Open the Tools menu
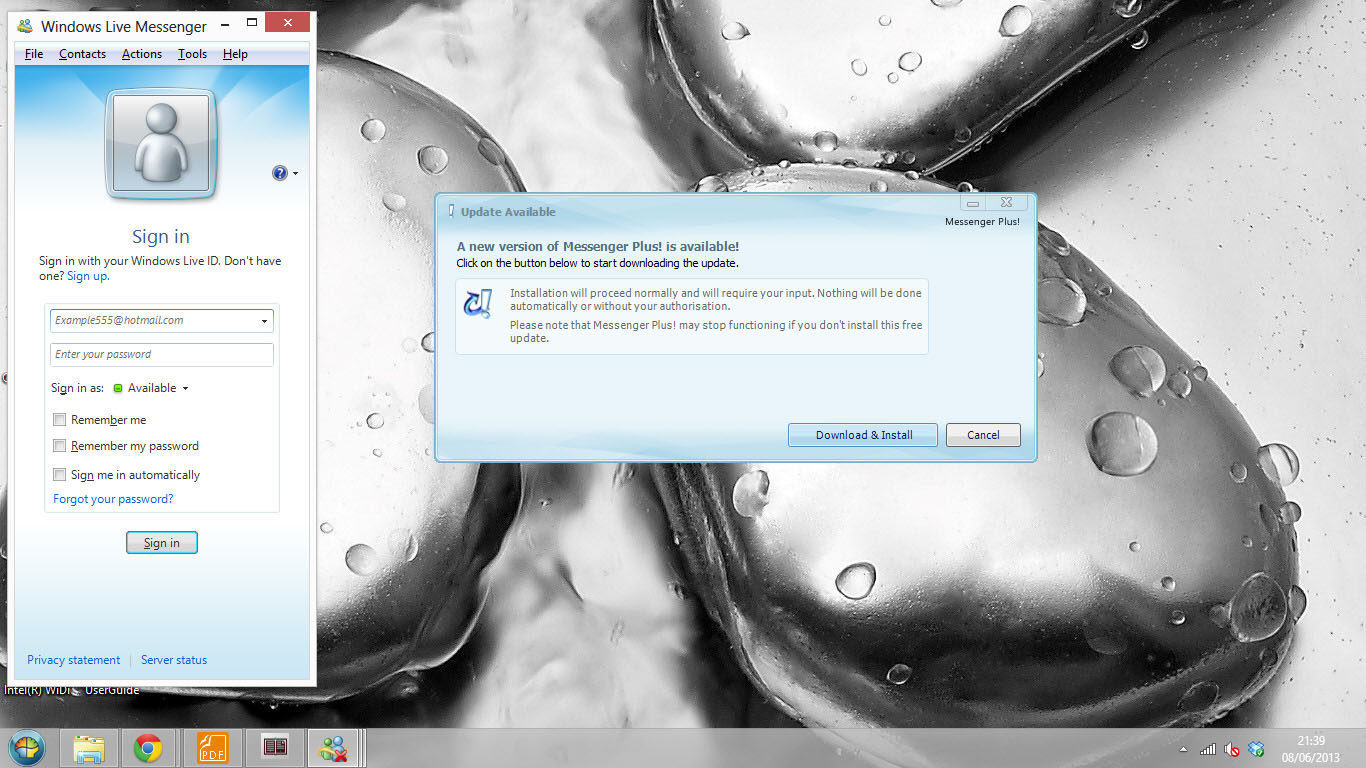The width and height of the screenshot is (1366, 768). [192, 54]
